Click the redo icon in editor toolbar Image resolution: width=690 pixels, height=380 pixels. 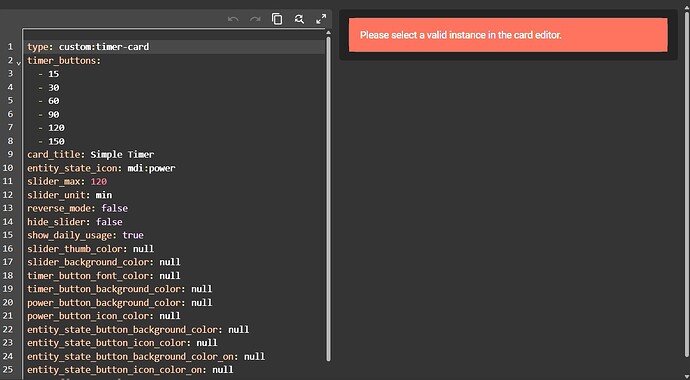click(x=255, y=19)
